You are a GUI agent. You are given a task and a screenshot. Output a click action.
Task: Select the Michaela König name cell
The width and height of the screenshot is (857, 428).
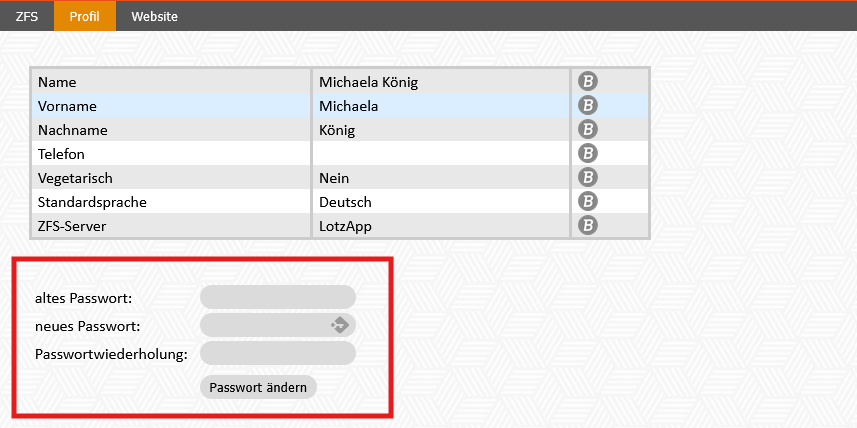point(441,81)
